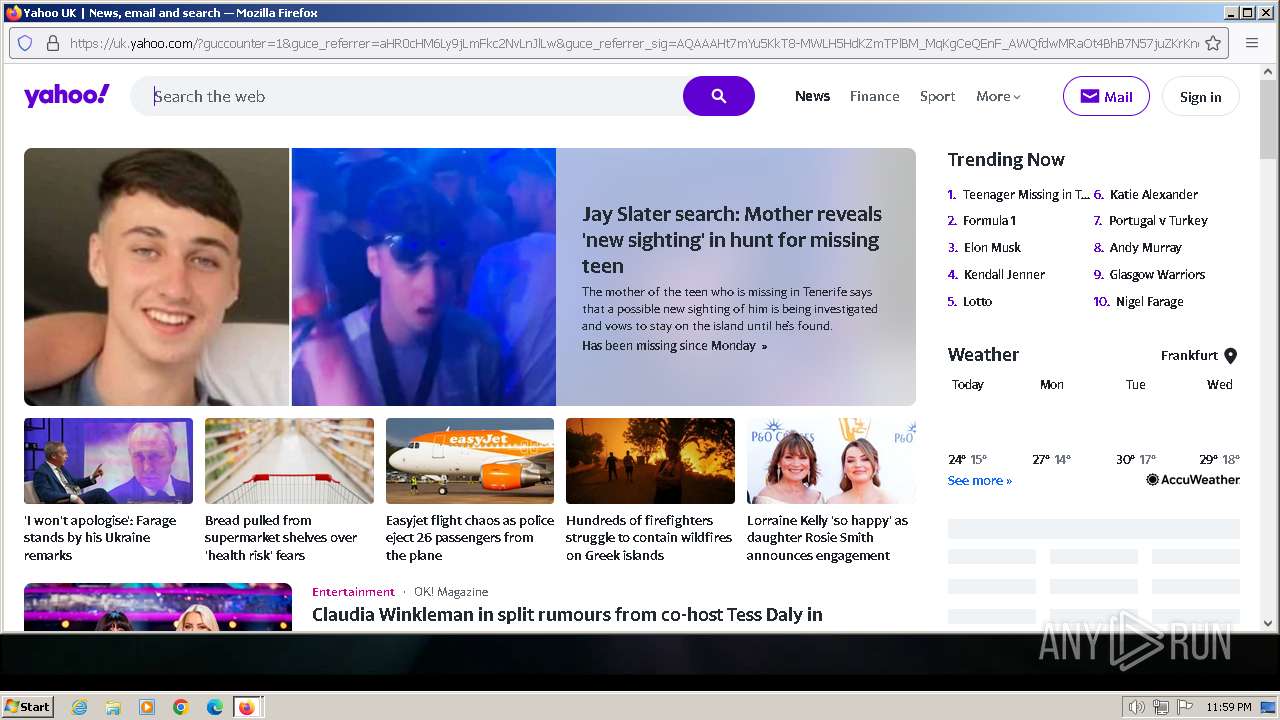Click the Entertainment category label
The image size is (1280, 720).
coord(353,592)
